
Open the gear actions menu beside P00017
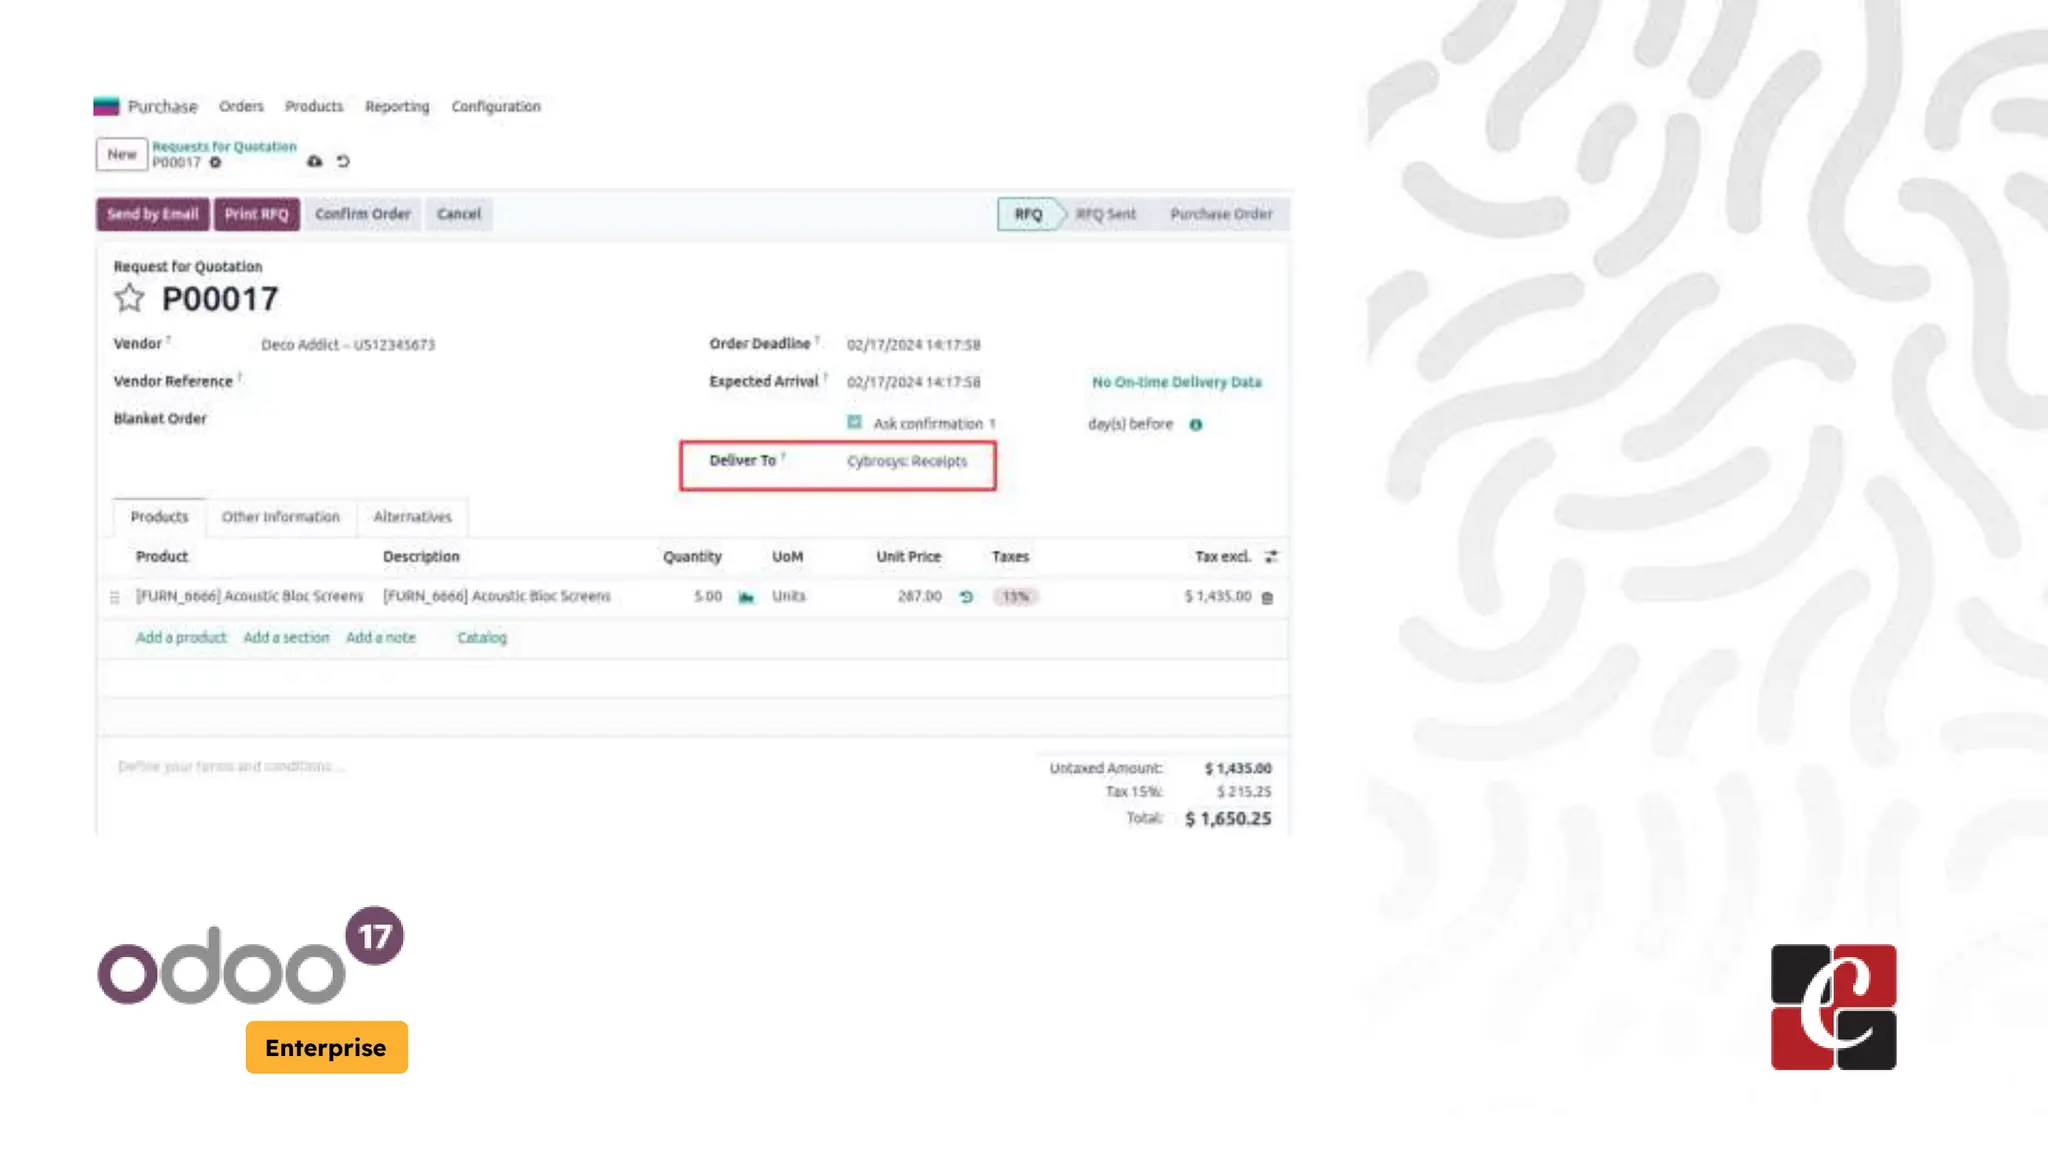tap(215, 162)
